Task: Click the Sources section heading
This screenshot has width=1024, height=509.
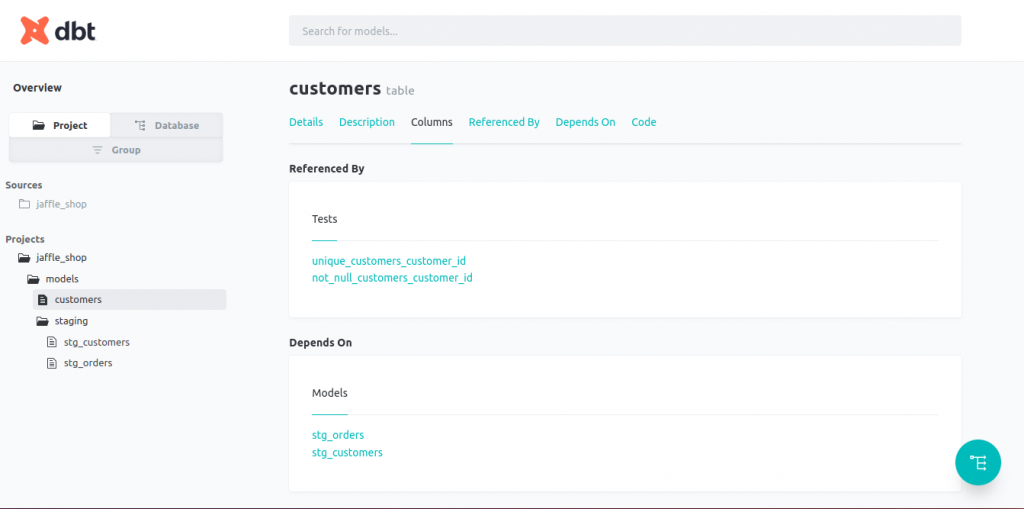Action: coord(24,186)
